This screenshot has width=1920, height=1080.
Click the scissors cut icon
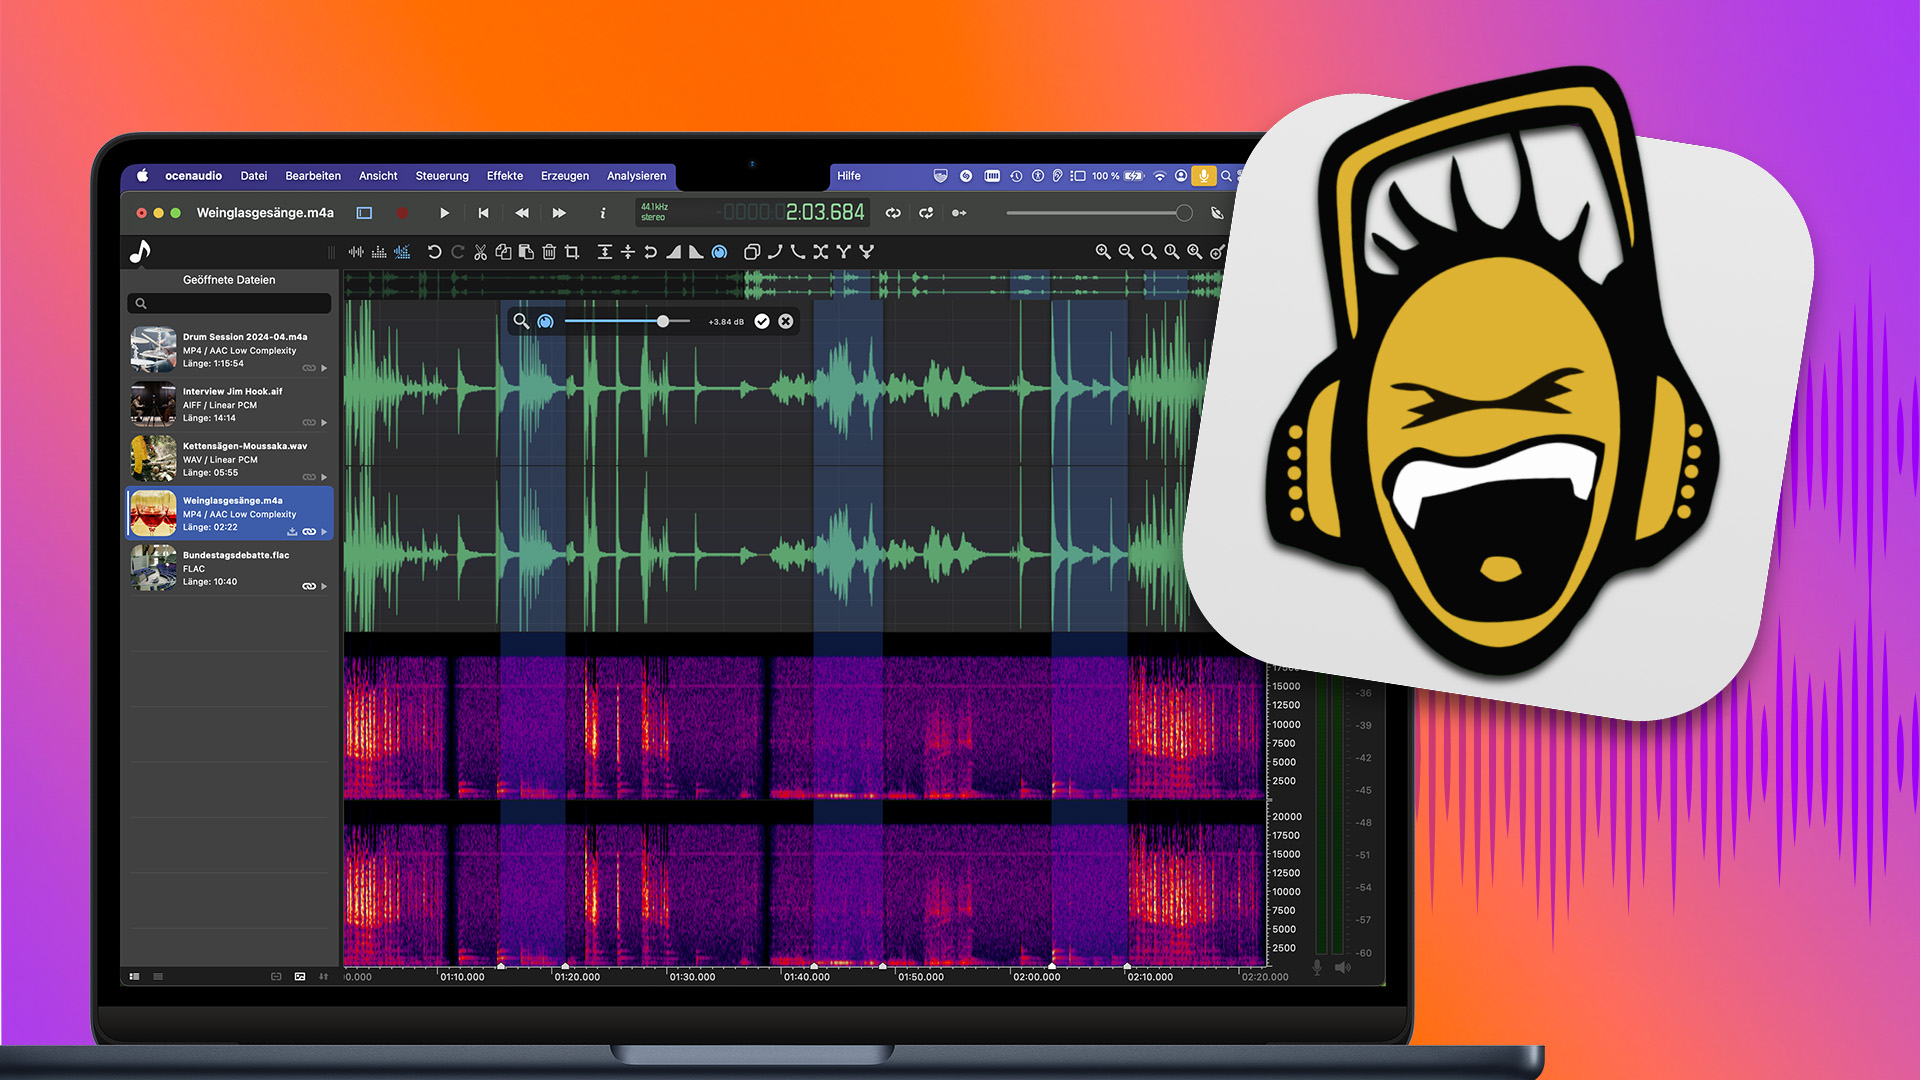(x=480, y=252)
